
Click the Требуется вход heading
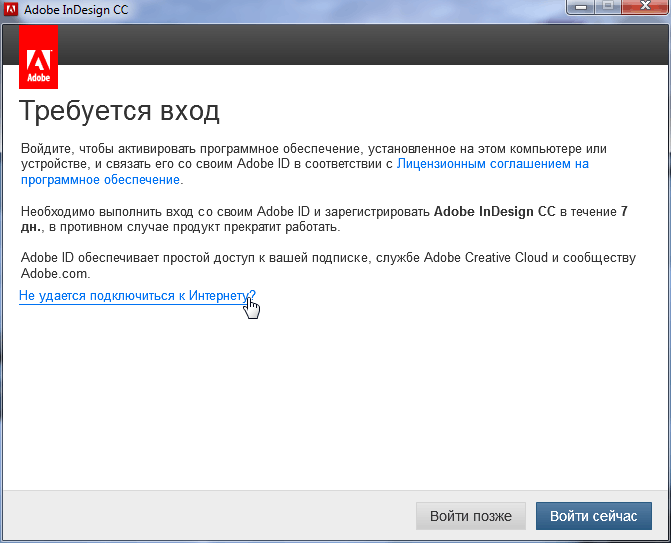coord(119,111)
